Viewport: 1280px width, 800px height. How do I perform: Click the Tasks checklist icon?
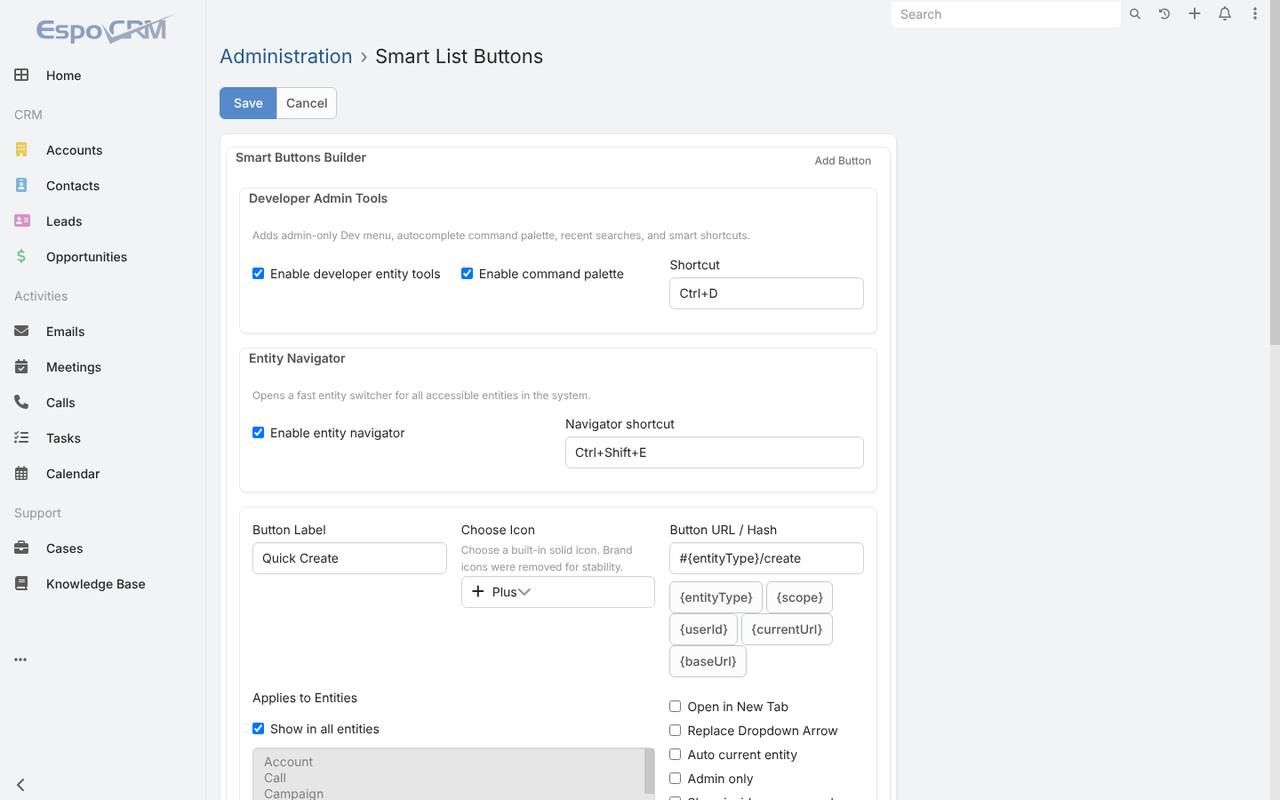(21, 438)
